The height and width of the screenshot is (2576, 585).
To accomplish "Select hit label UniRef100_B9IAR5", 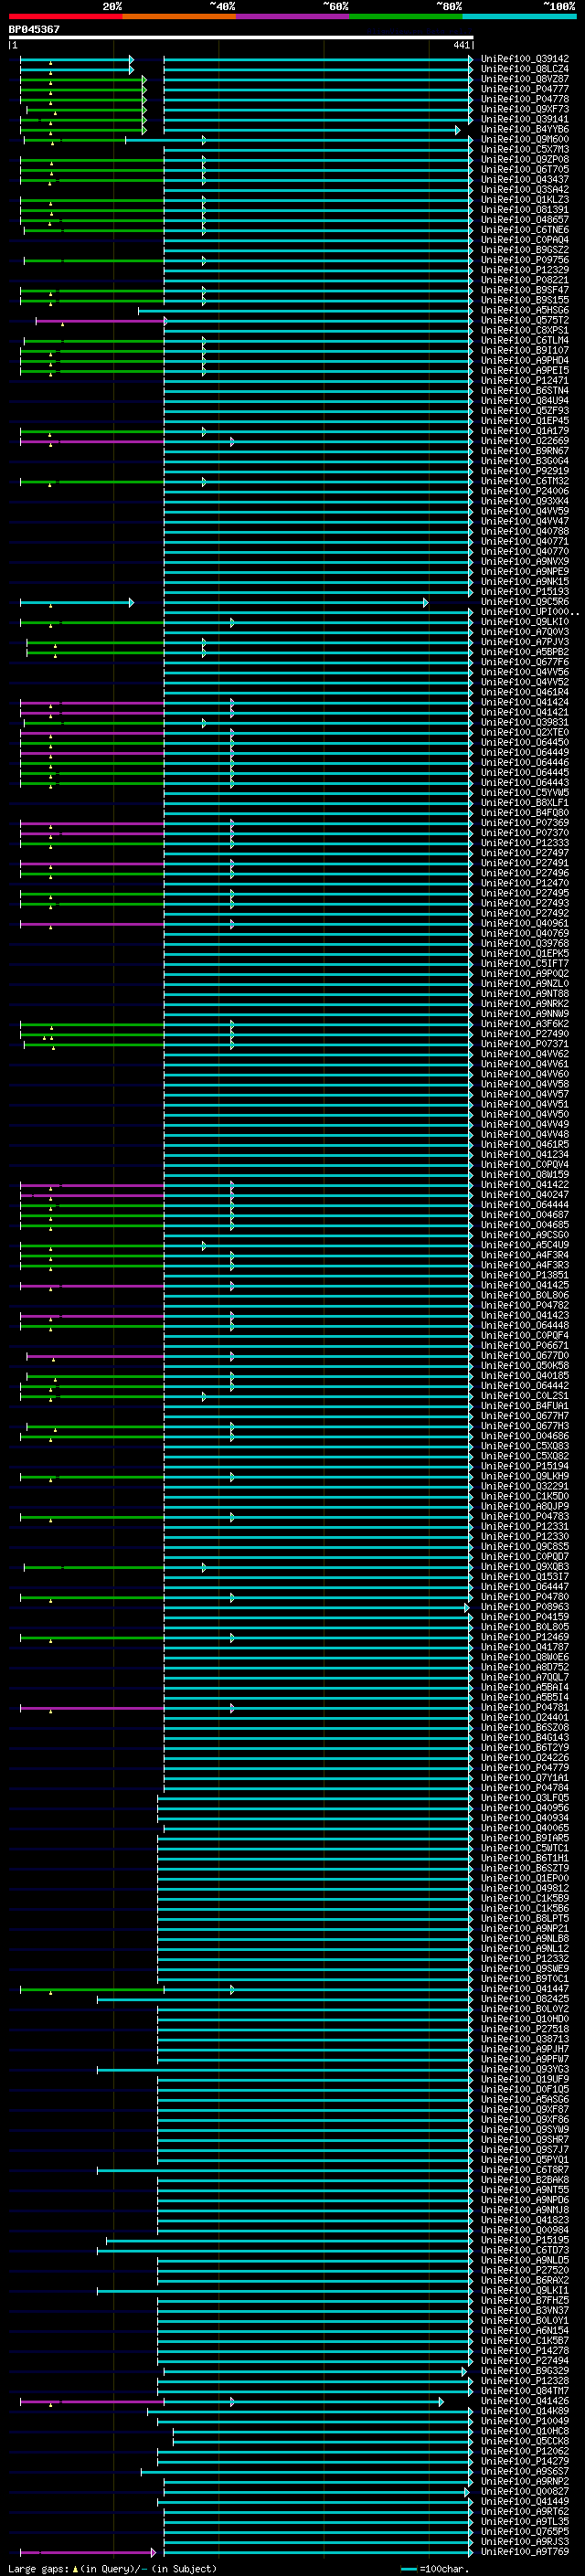I will point(525,1838).
